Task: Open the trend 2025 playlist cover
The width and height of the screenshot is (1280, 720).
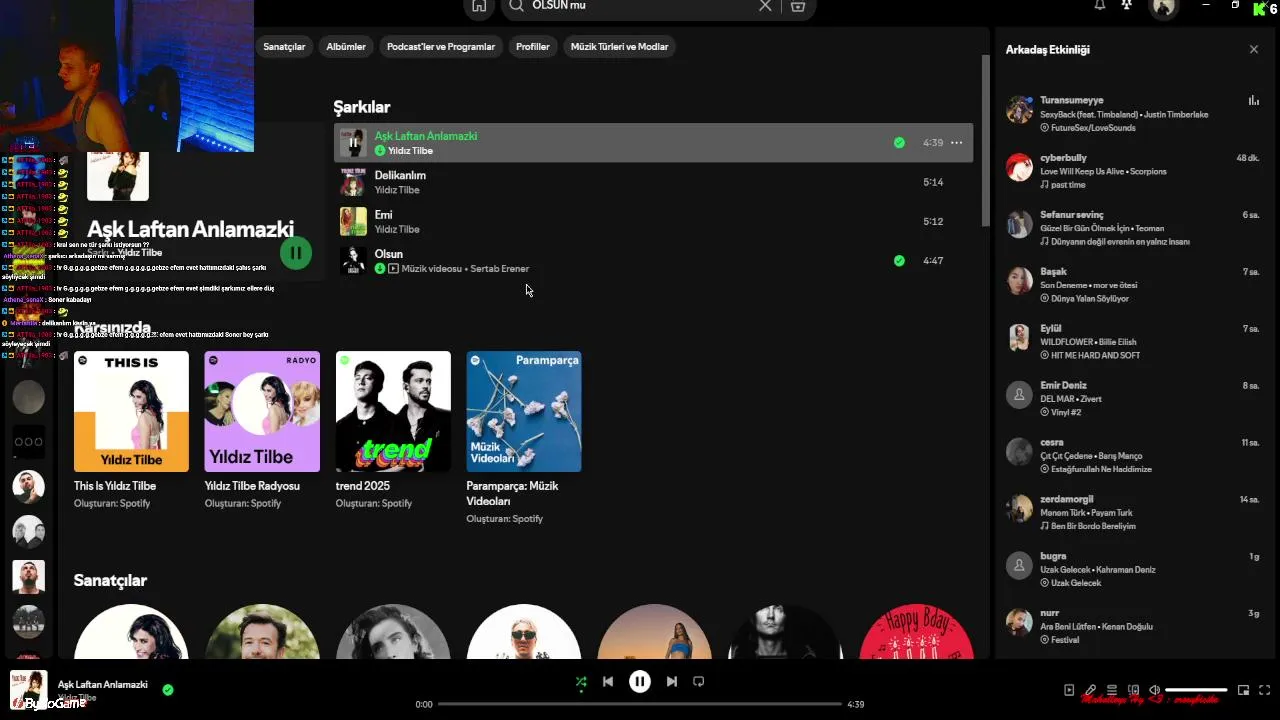Action: pyautogui.click(x=393, y=411)
